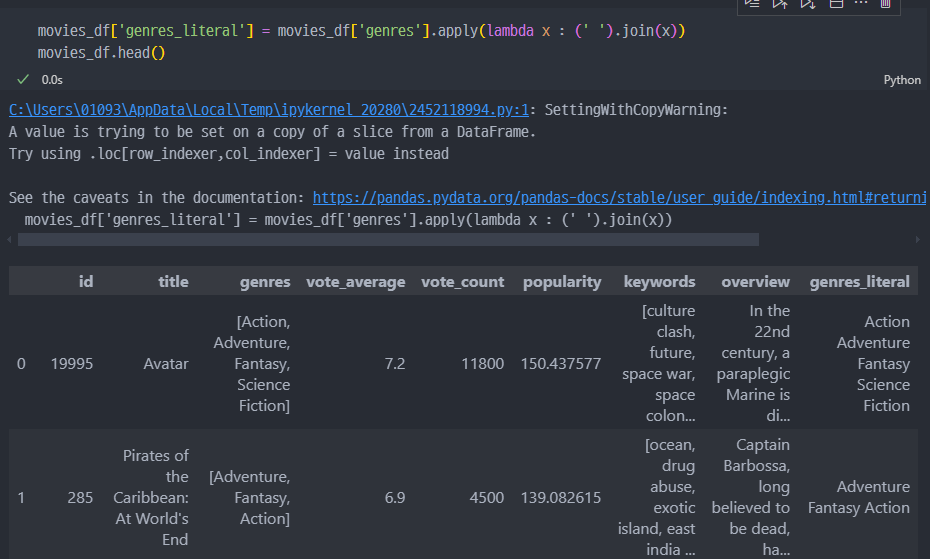Open the Python cell language picker
This screenshot has height=559, width=930.
902,80
